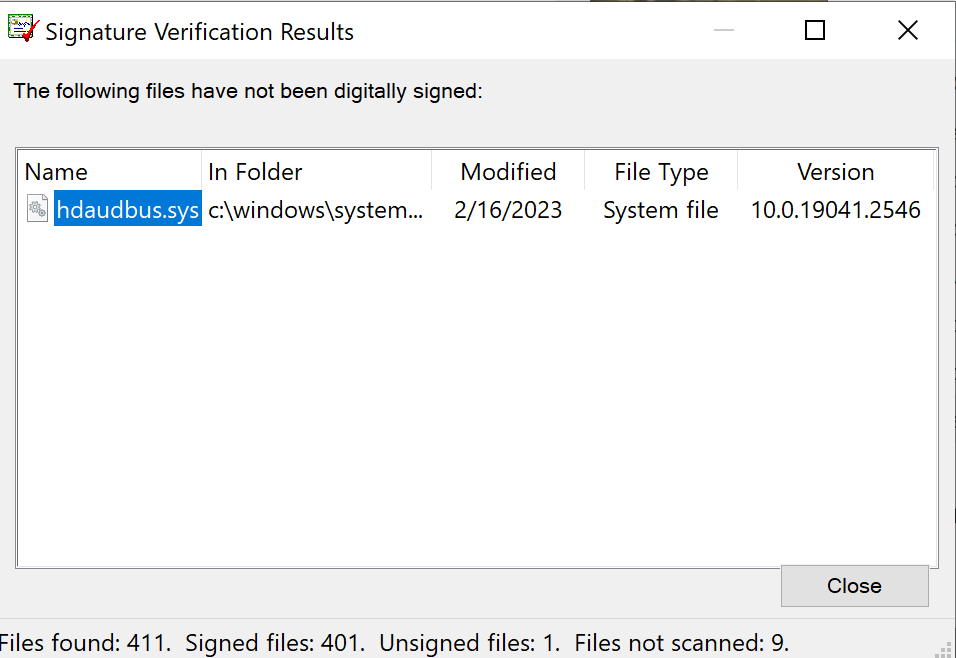The image size is (956, 658).
Task: Select the hdaudbus.sys file name
Action: click(x=127, y=210)
